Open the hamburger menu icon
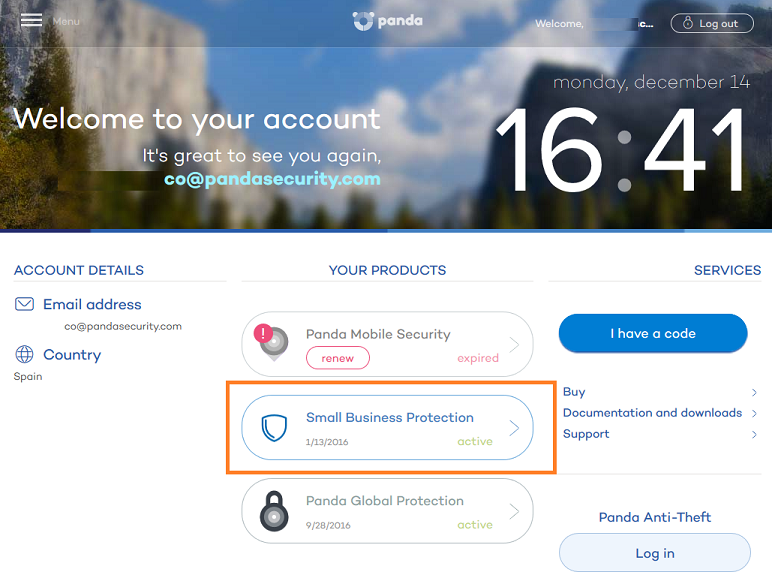Viewport: 772px width, 575px height. (x=31, y=20)
